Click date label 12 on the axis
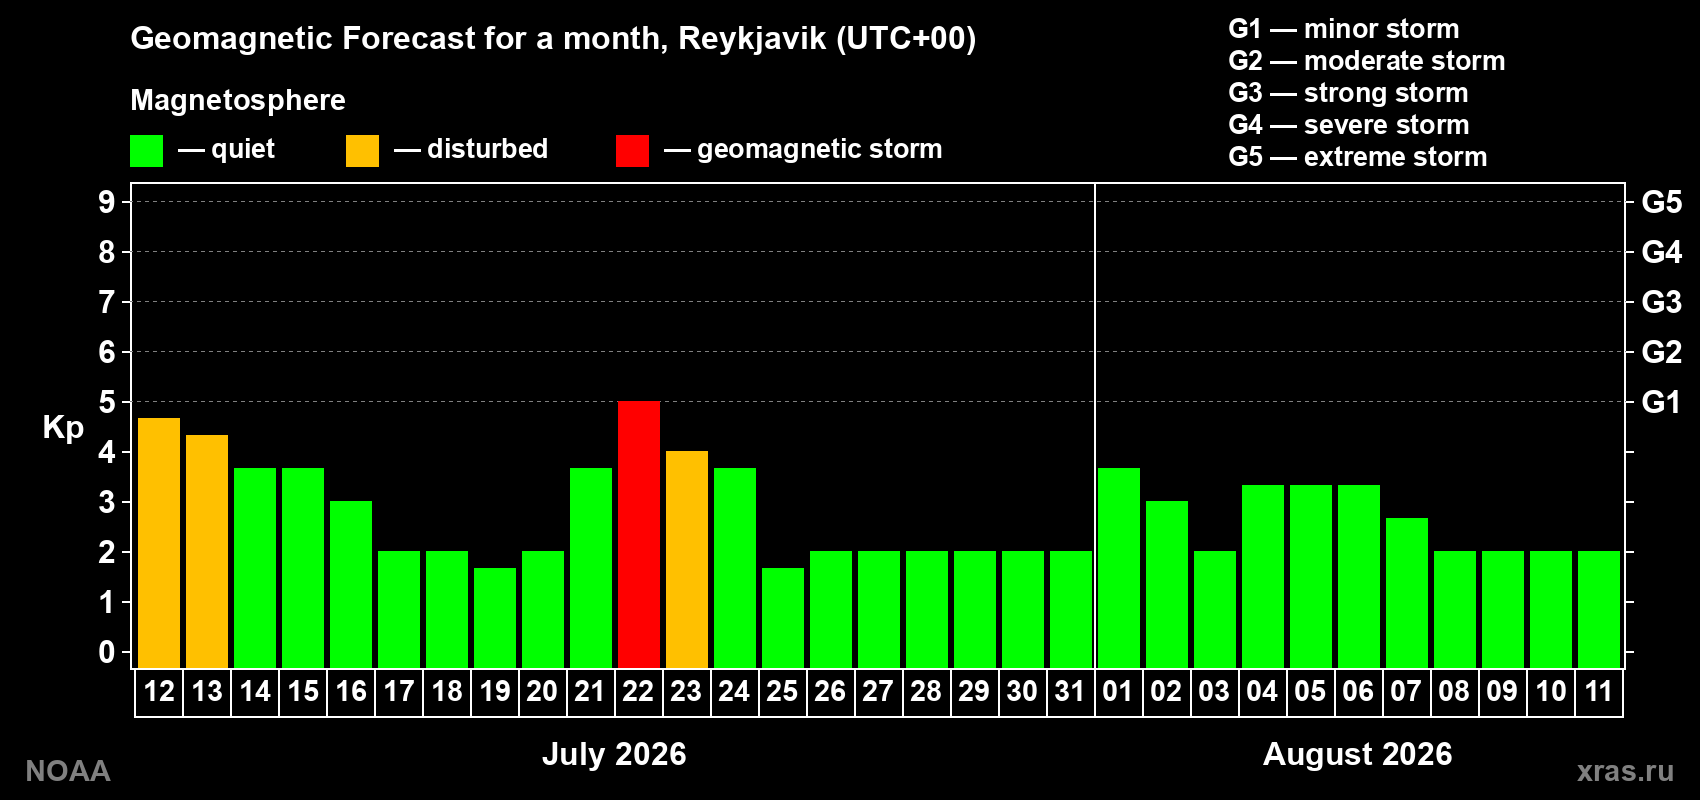 click(x=159, y=691)
